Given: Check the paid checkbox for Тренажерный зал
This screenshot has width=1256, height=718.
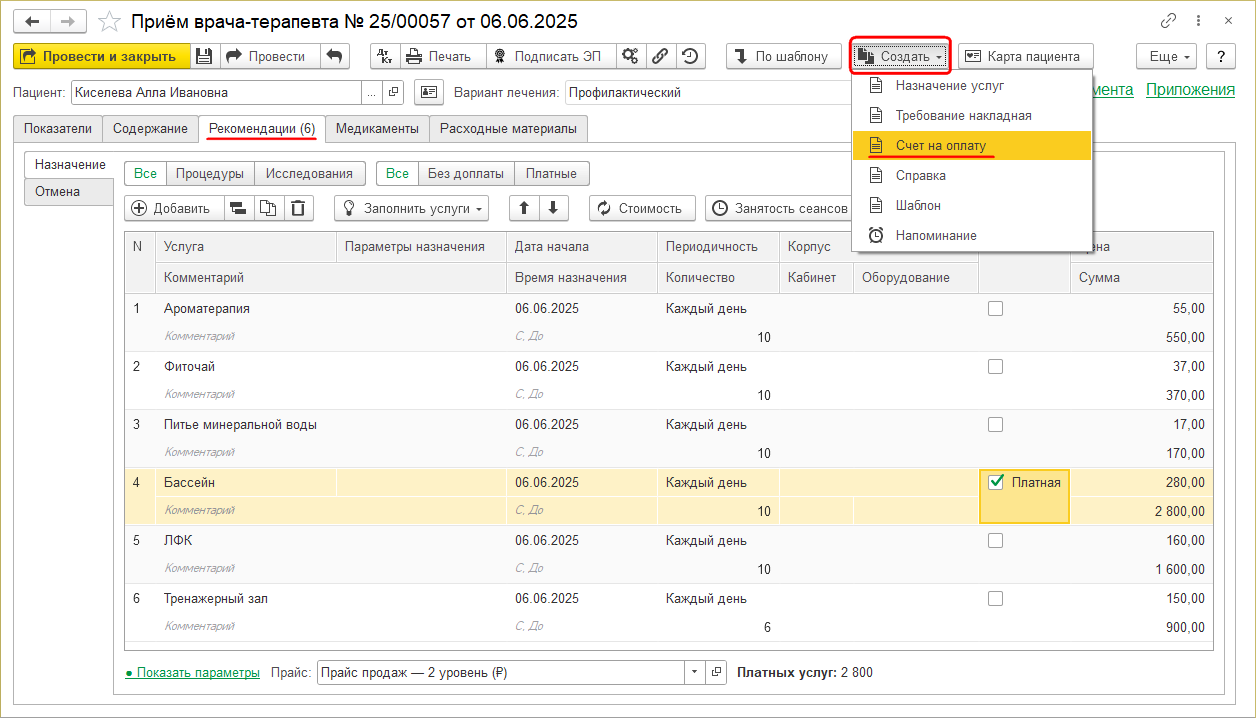Looking at the screenshot, I should point(995,599).
